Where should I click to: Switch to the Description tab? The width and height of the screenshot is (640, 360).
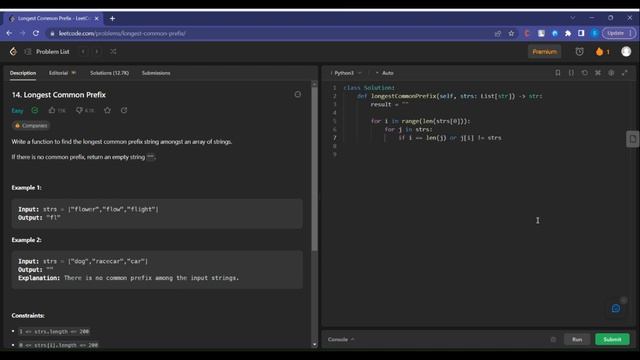tap(23, 73)
